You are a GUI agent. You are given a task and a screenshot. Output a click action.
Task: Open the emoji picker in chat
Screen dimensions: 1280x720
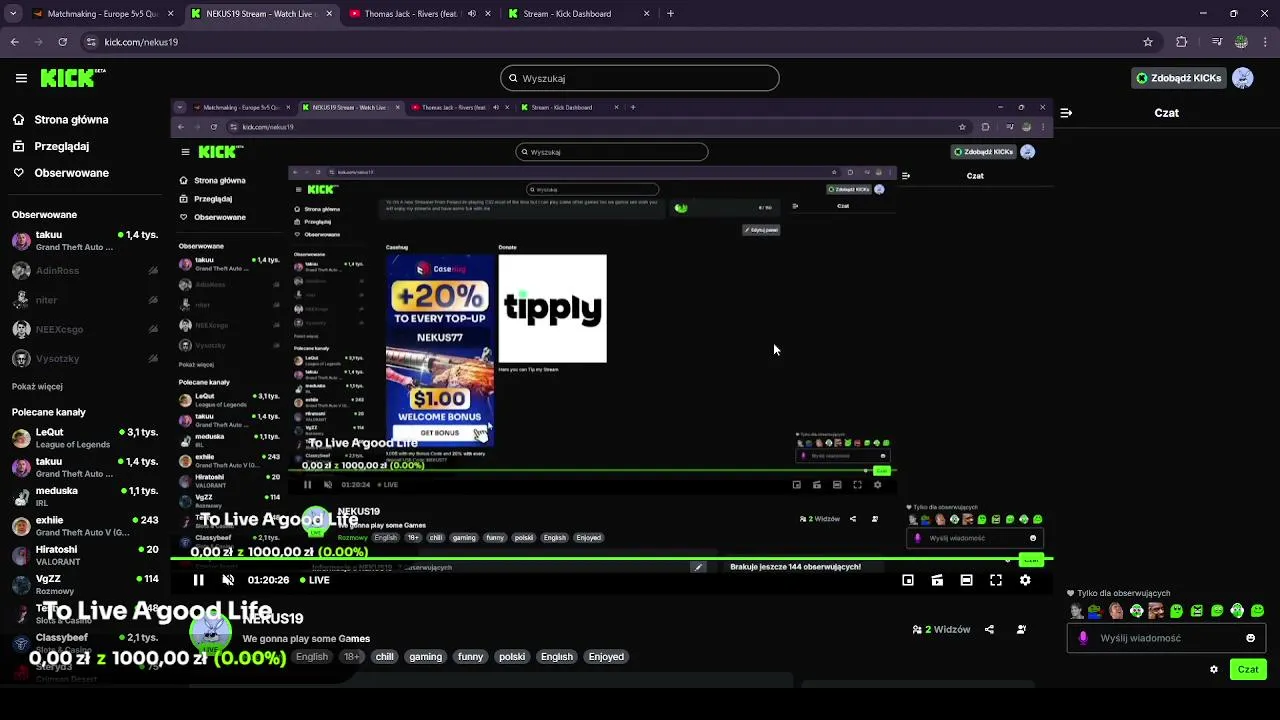click(1250, 638)
